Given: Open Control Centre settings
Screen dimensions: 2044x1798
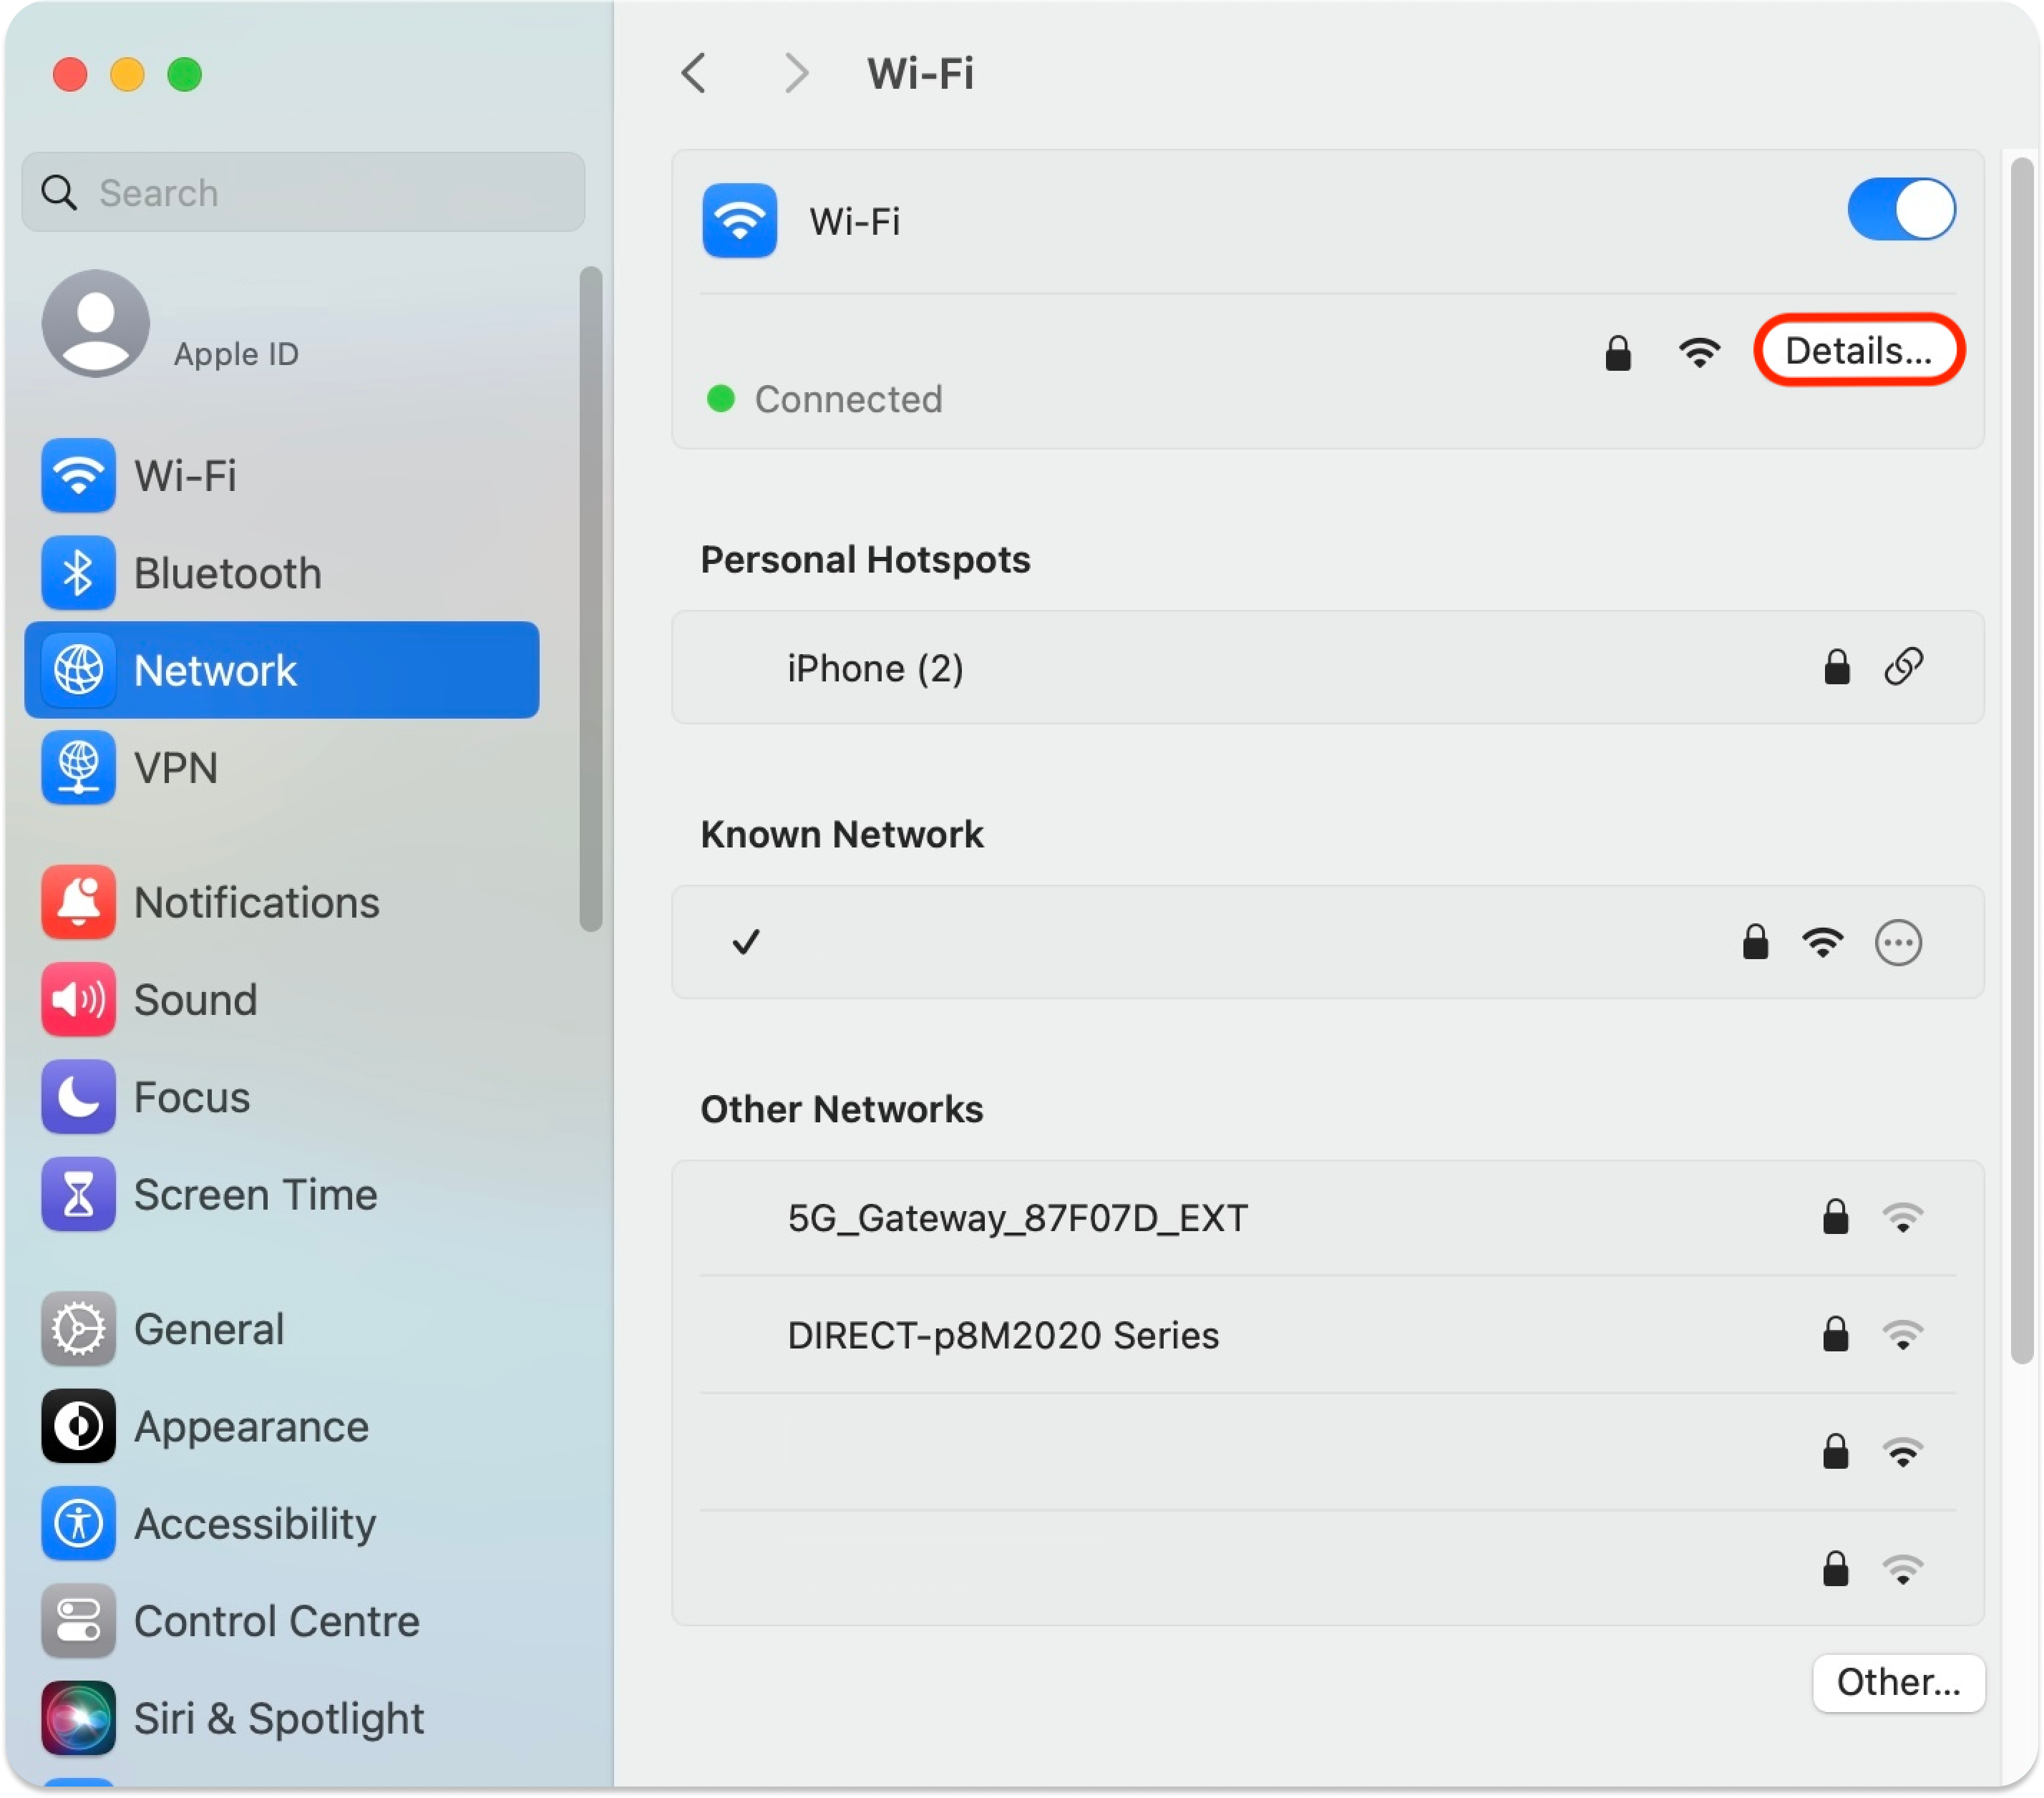Looking at the screenshot, I should (x=276, y=1621).
